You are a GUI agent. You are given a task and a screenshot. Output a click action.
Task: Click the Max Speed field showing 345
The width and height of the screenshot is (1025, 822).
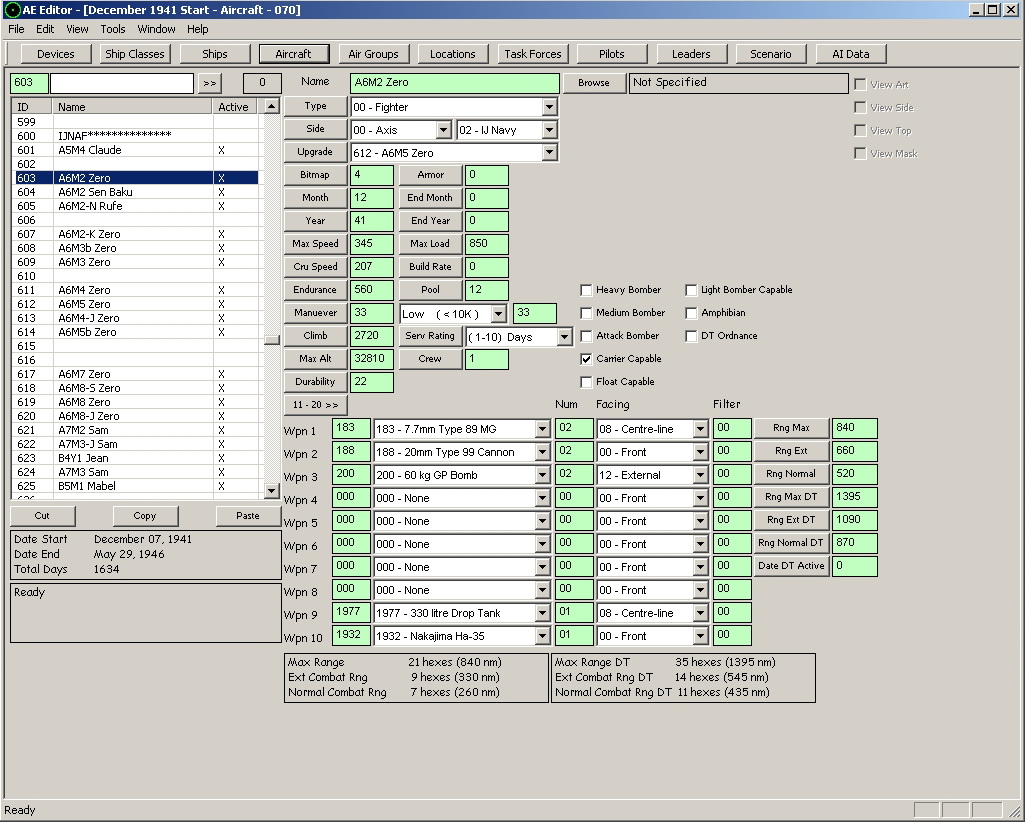tap(372, 244)
